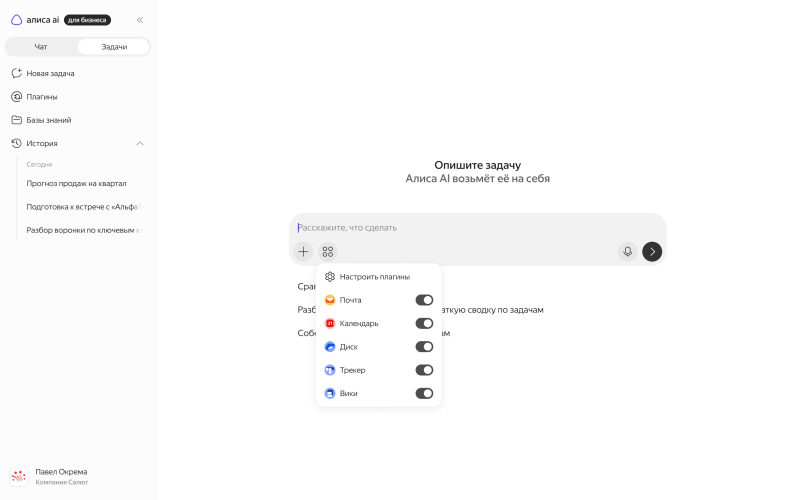Open history item Разбор воронки по ключевым

pyautogui.click(x=84, y=230)
